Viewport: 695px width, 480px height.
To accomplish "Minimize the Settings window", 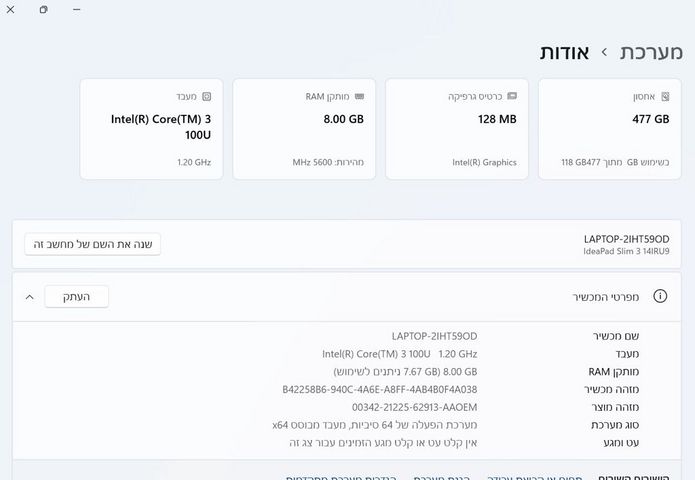I will (77, 9).
